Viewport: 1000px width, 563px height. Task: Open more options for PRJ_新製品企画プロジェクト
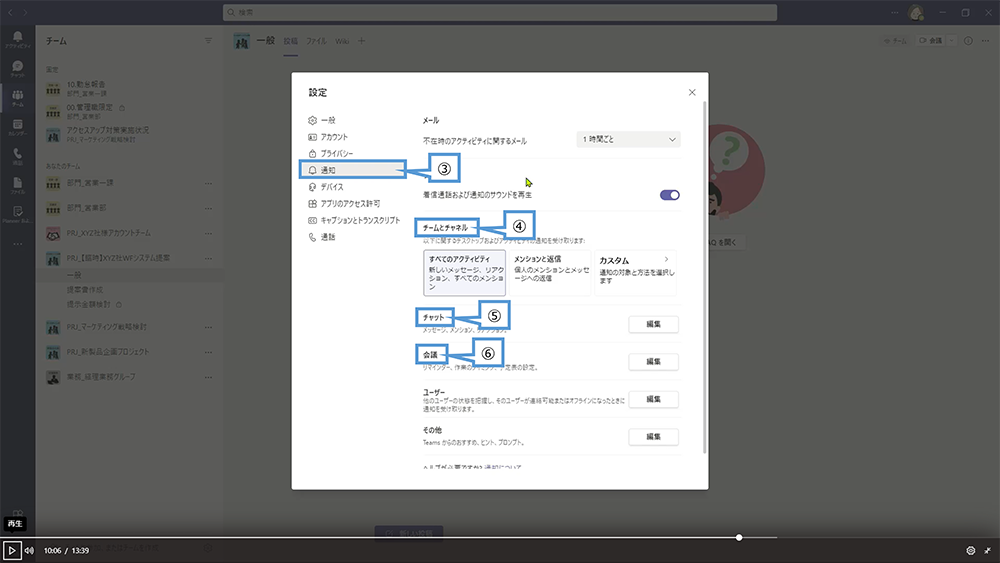click(208, 352)
